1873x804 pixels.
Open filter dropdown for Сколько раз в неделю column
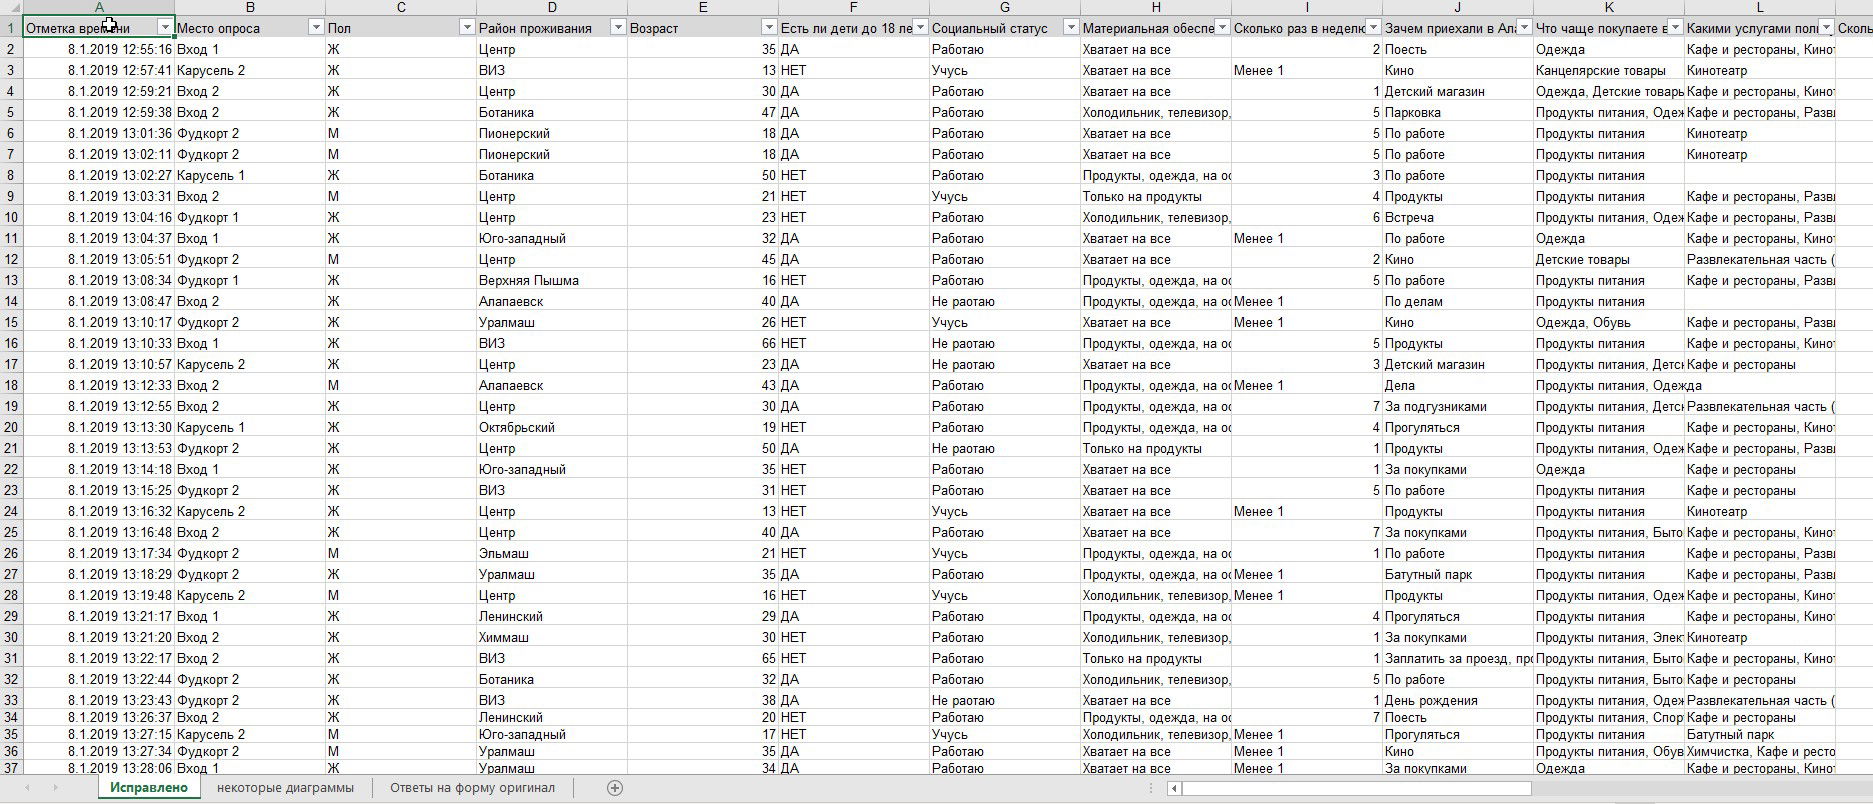1373,28
